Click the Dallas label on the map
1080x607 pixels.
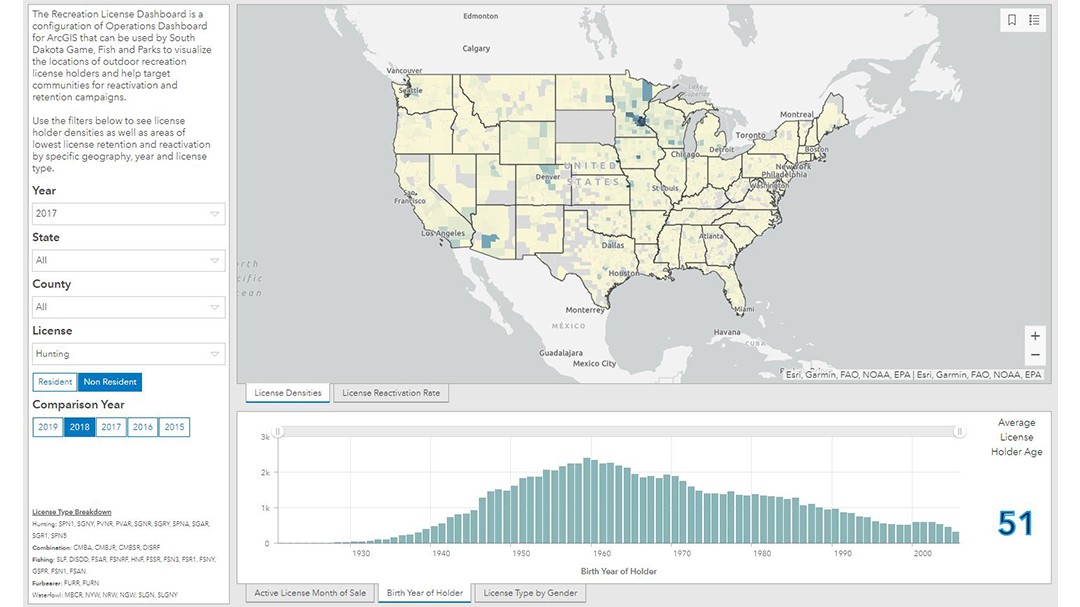(x=613, y=245)
